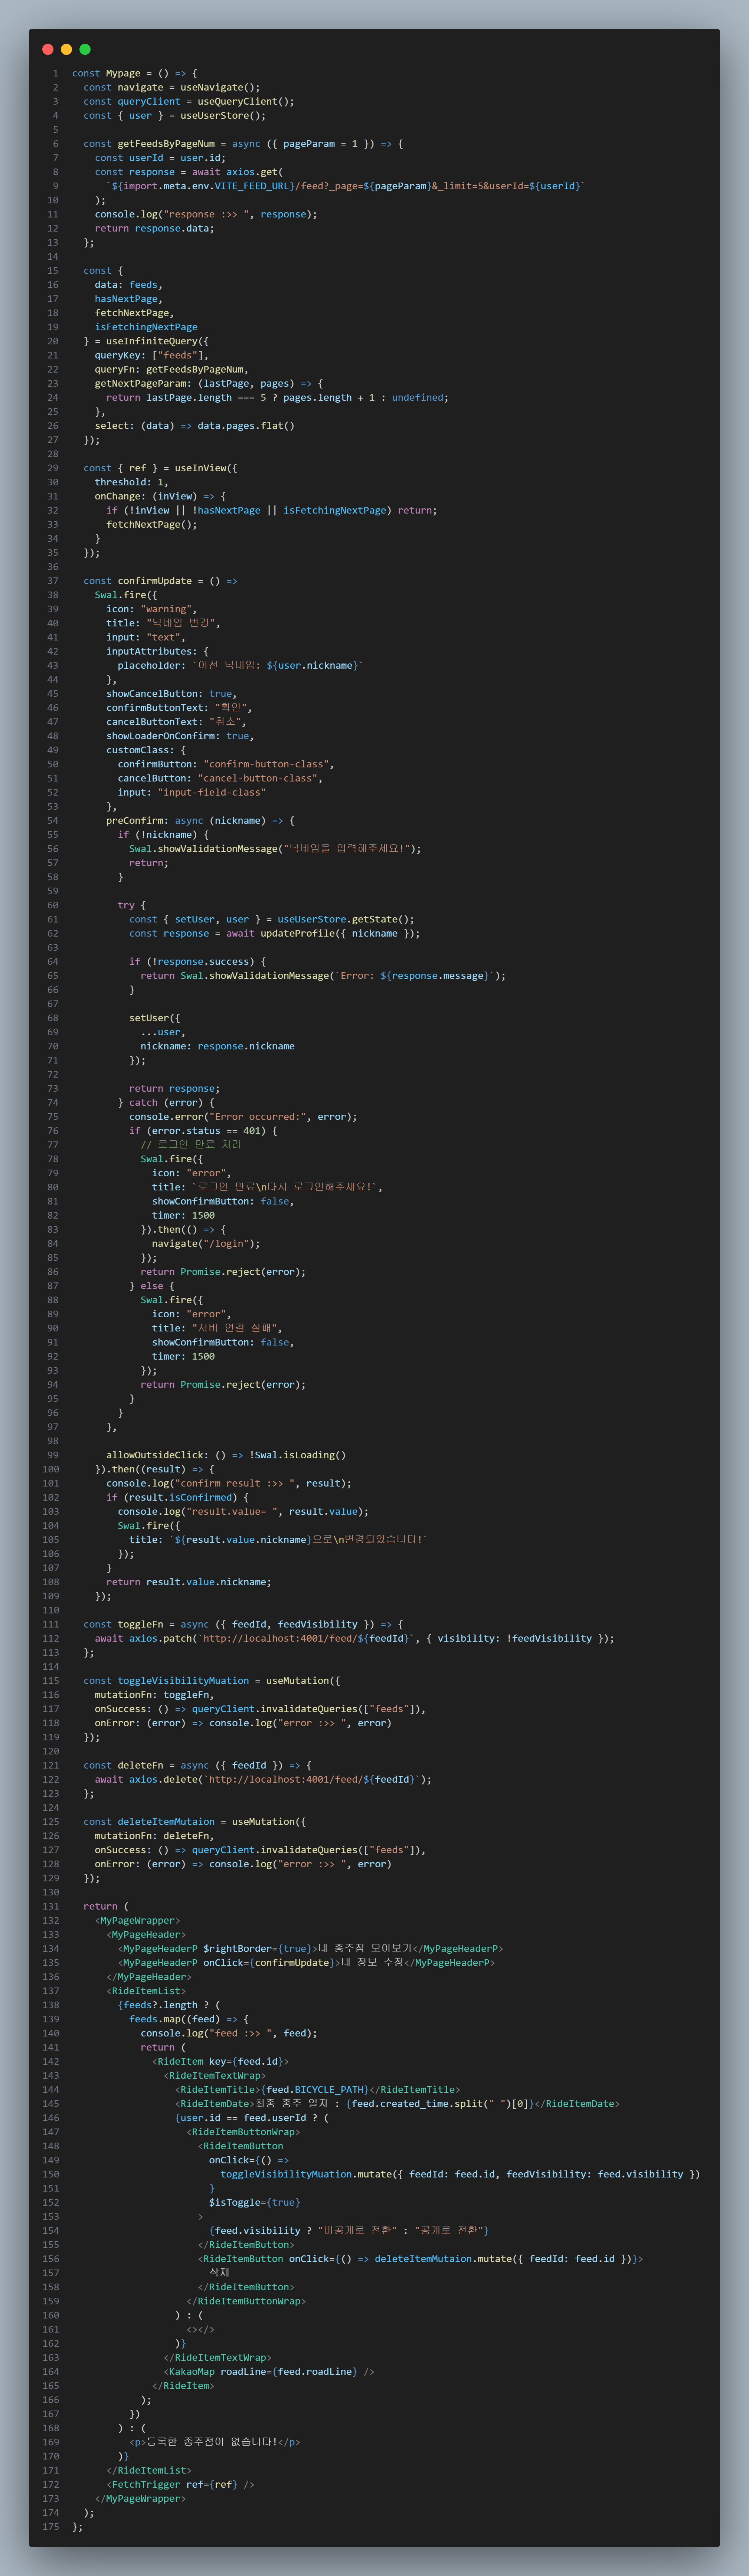Viewport: 749px width, 2576px height.
Task: Click the KakaoMap component tag
Action: (x=192, y=2371)
